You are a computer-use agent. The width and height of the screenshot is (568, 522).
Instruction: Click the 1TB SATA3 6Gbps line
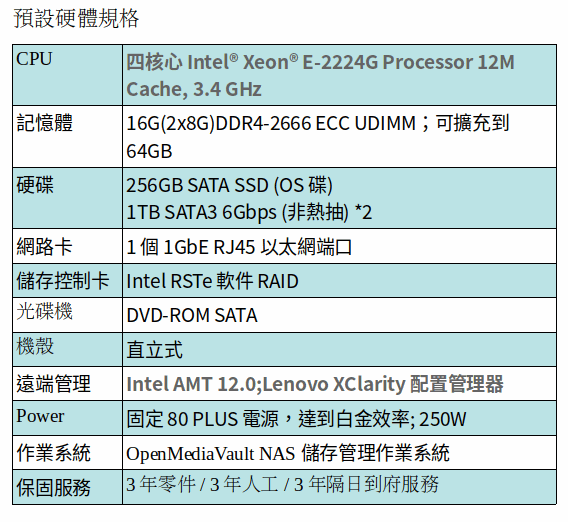(x=249, y=212)
